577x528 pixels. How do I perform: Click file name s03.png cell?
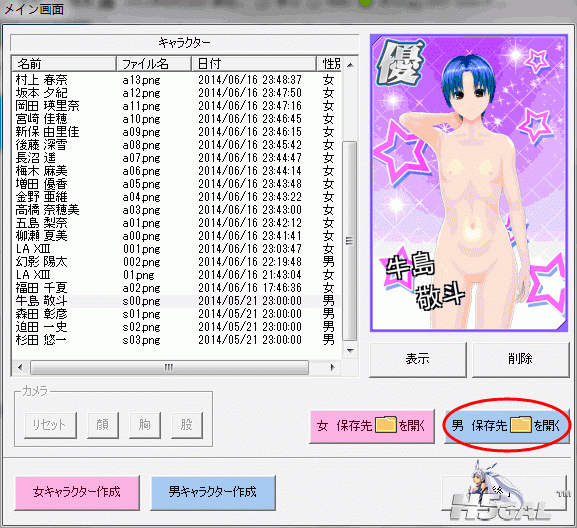pyautogui.click(x=142, y=340)
